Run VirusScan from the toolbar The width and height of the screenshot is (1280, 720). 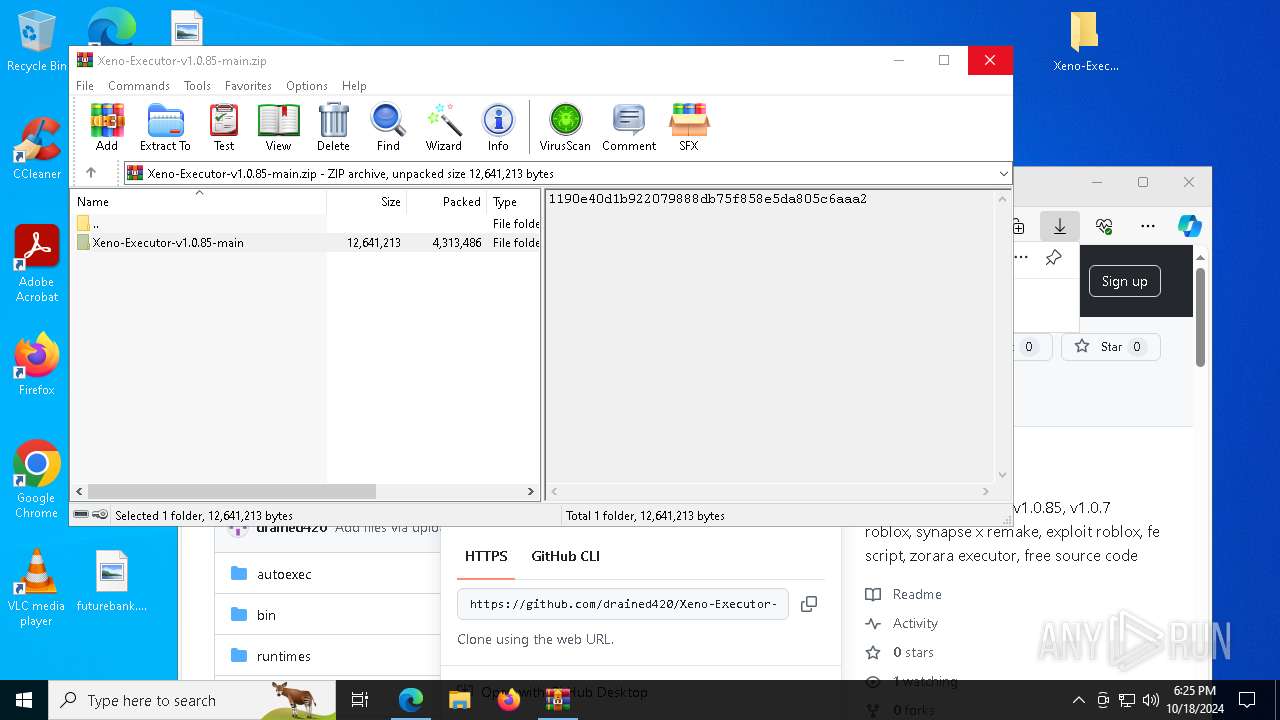(x=565, y=127)
